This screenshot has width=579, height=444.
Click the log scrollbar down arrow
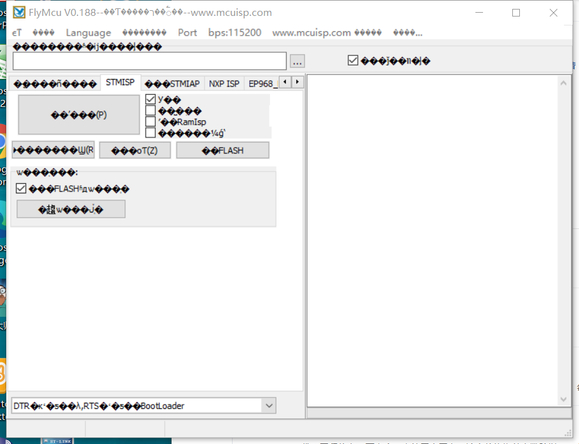pos(563,399)
